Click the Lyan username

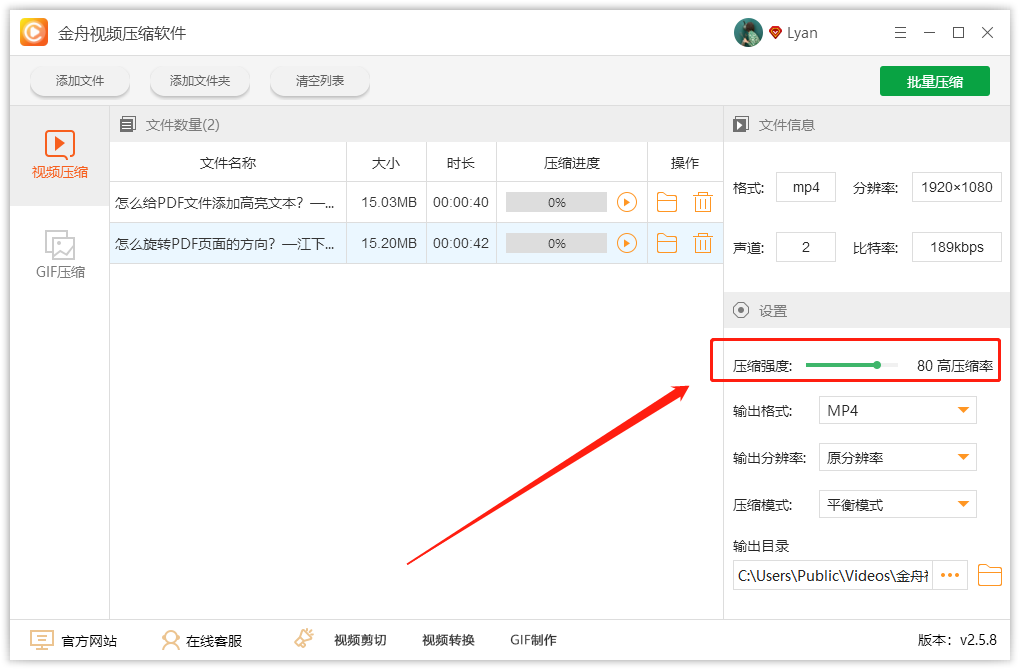[802, 33]
